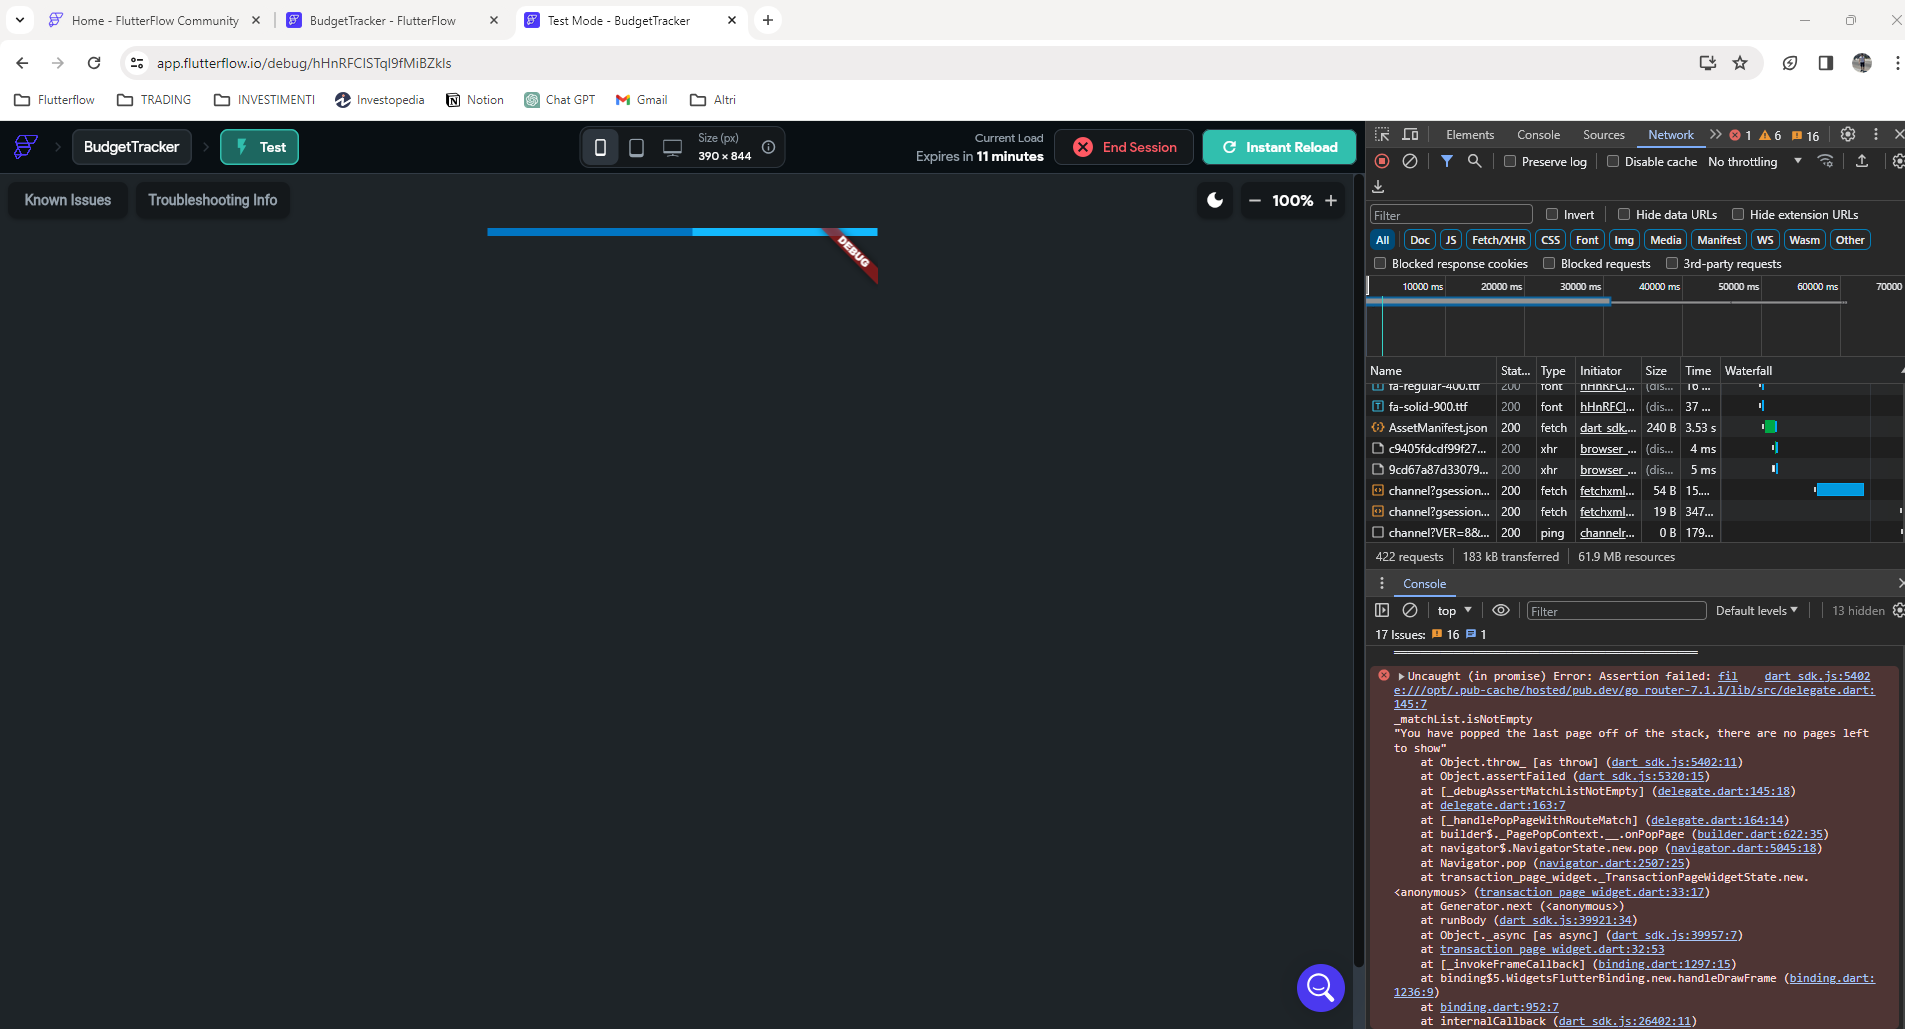The width and height of the screenshot is (1905, 1029).
Task: Switch to the Elements tab
Action: pos(1470,134)
